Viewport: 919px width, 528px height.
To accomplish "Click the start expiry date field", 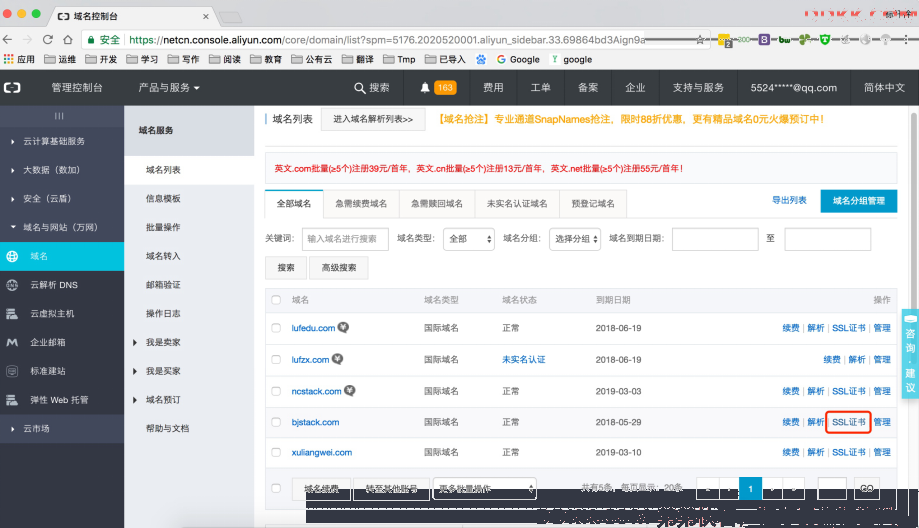I will click(715, 239).
